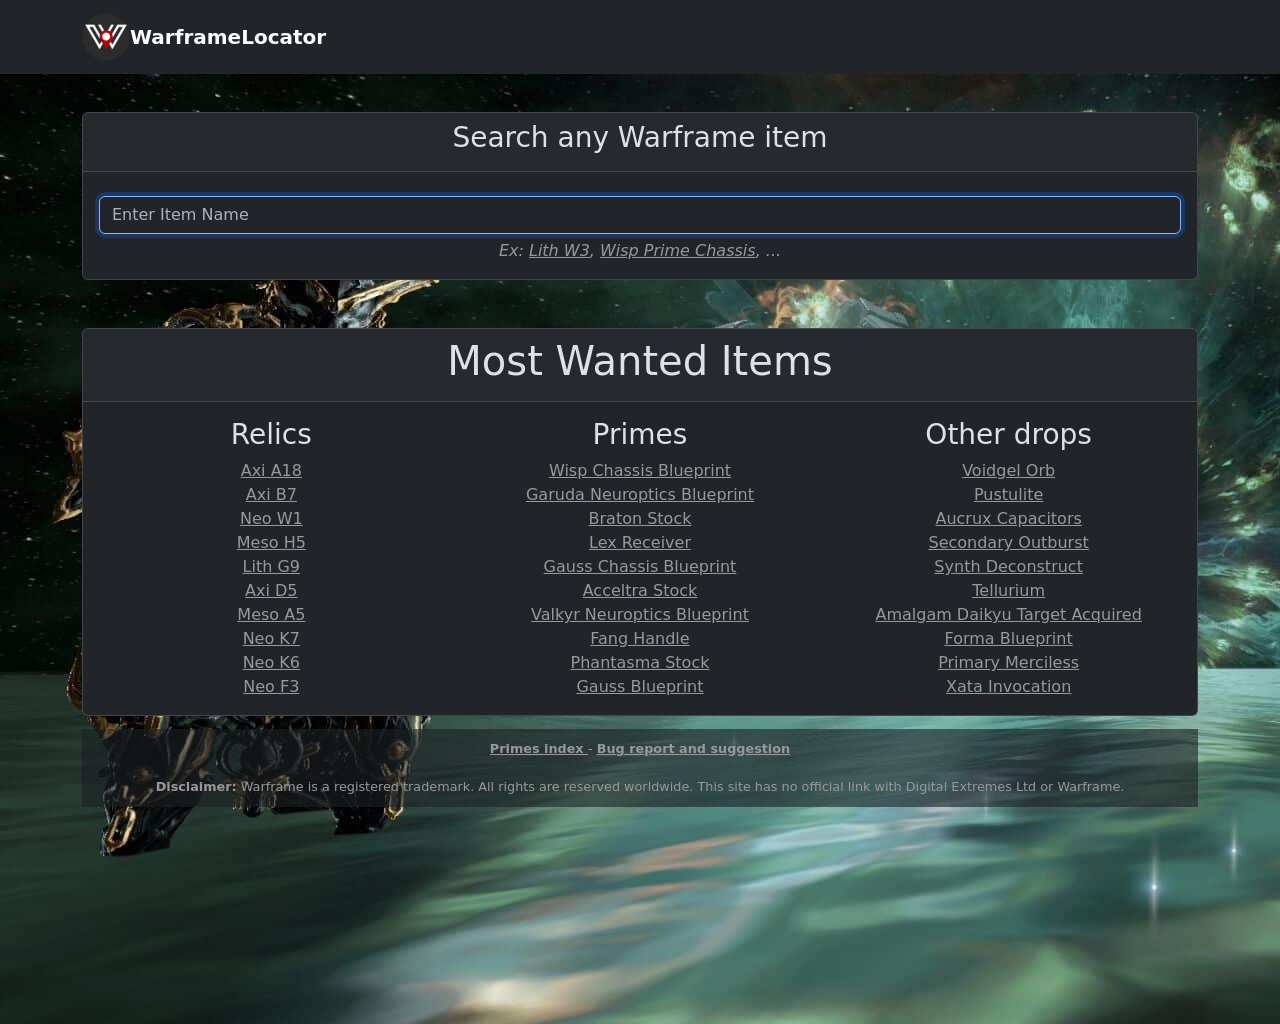
Task: Go to Primary Merciless
Action: click(x=1008, y=663)
